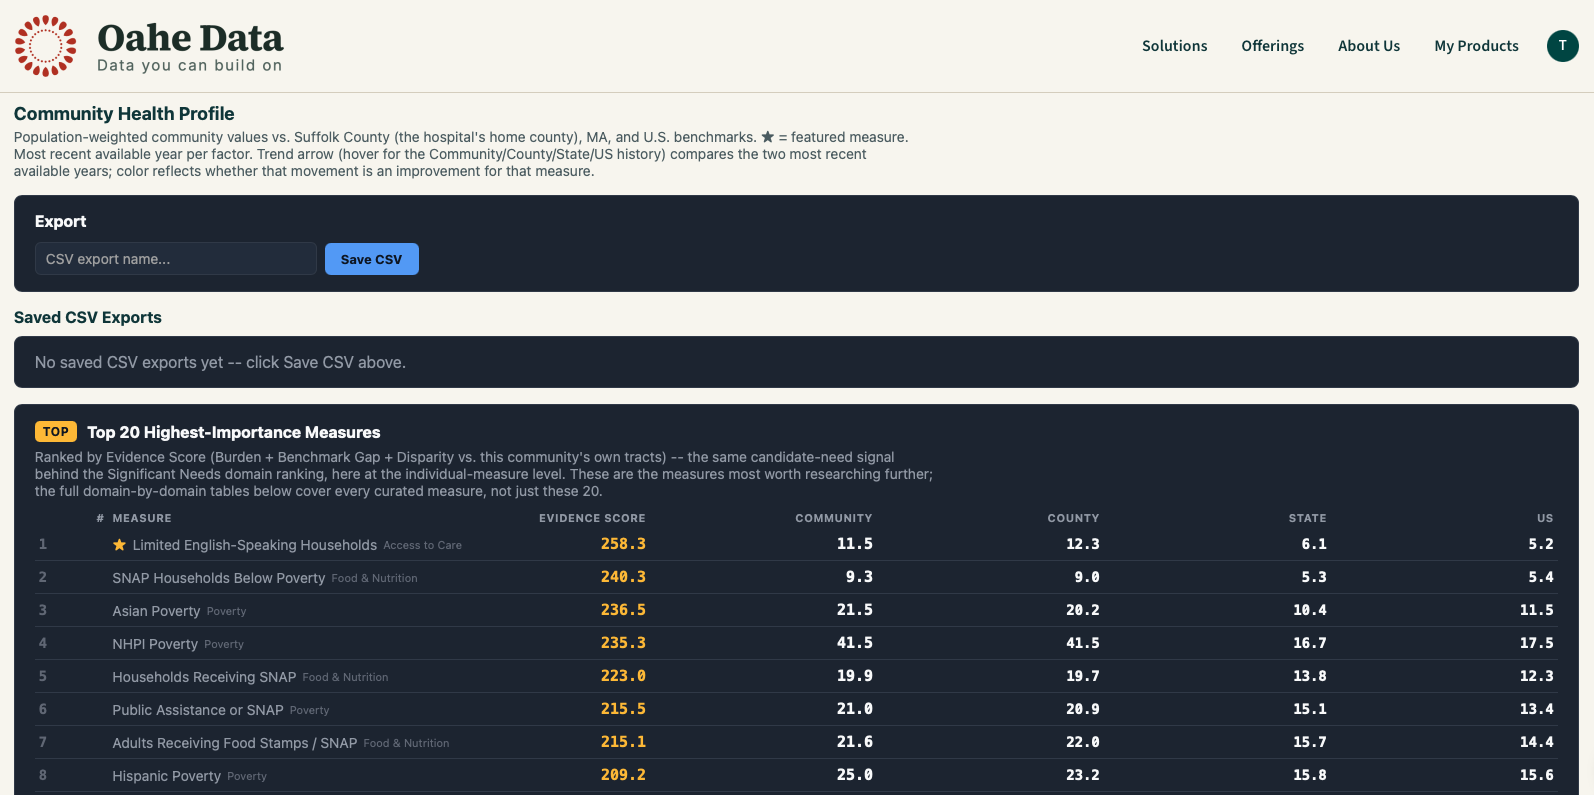Click the STATE column header
1594x795 pixels.
(1307, 518)
